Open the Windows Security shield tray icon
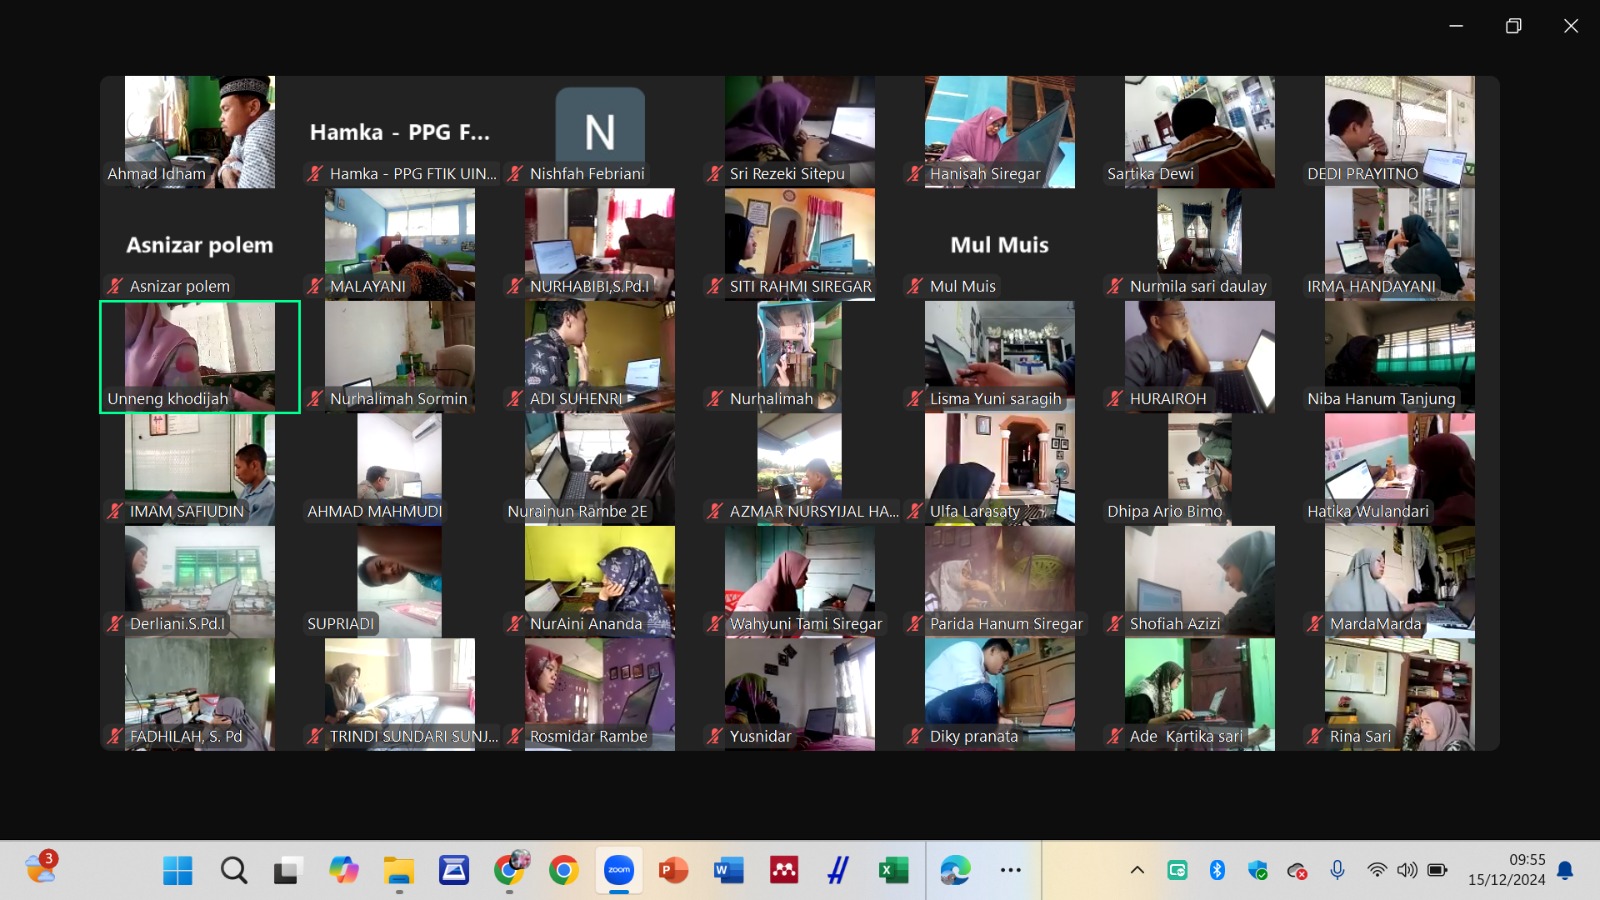Screen dimensions: 1600x900 click(x=1258, y=870)
